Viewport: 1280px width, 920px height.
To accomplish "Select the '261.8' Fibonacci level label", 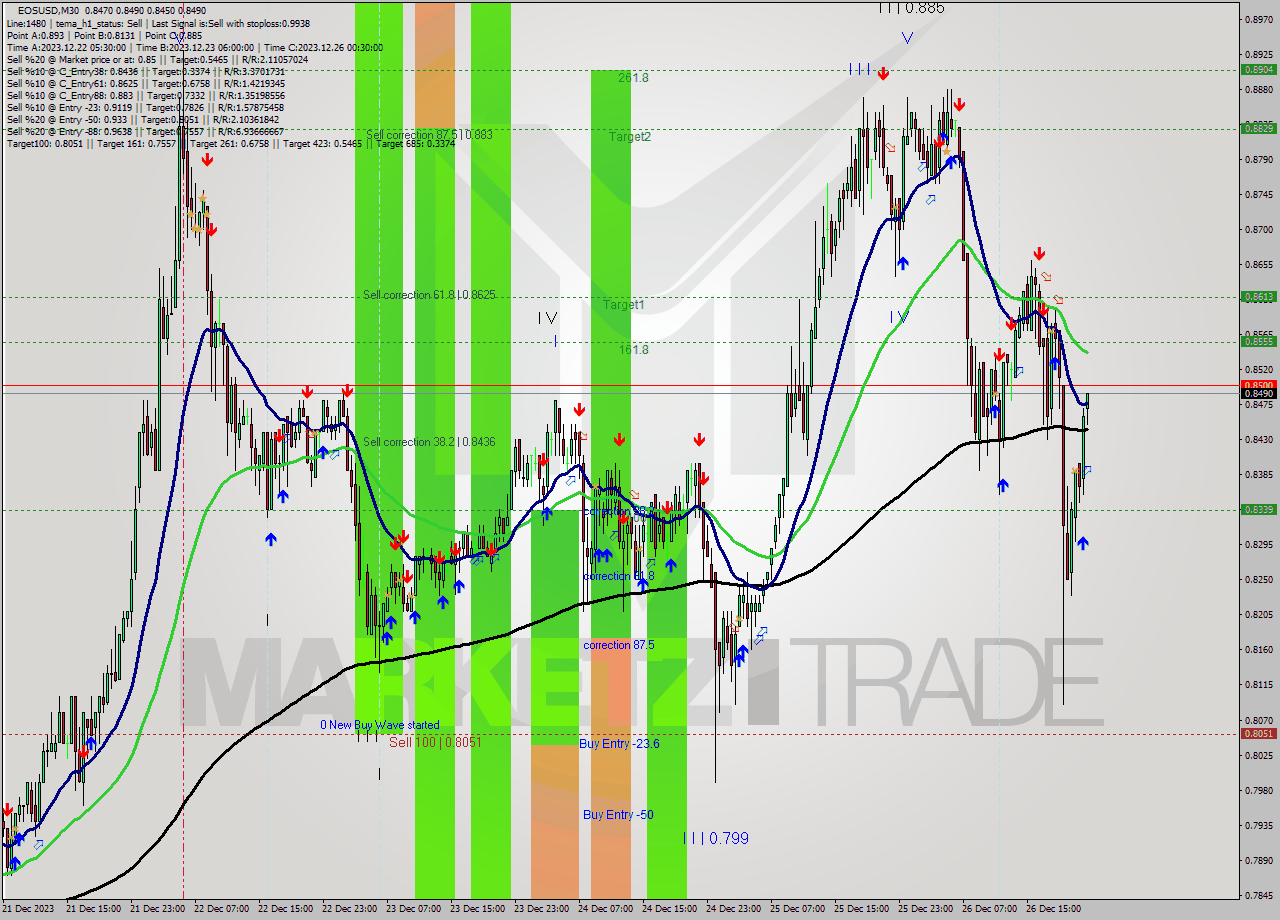I will [633, 77].
